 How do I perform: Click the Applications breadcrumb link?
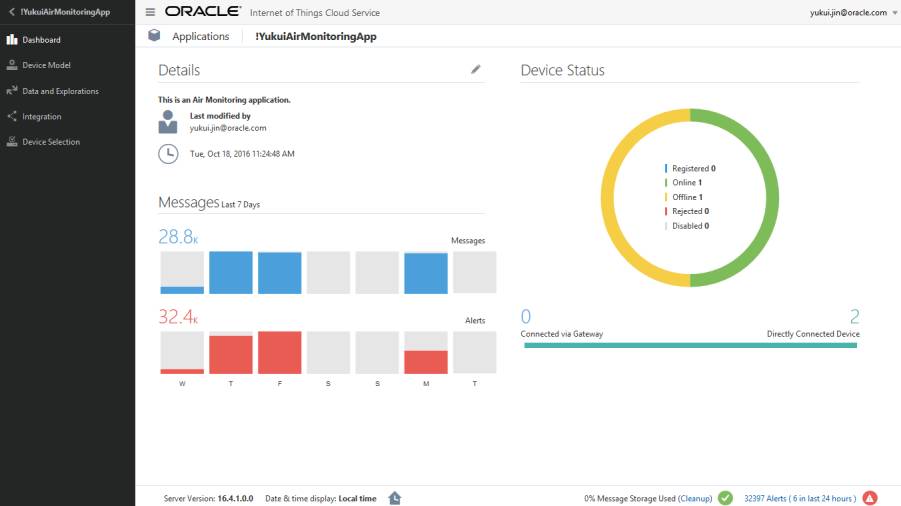pos(201,36)
